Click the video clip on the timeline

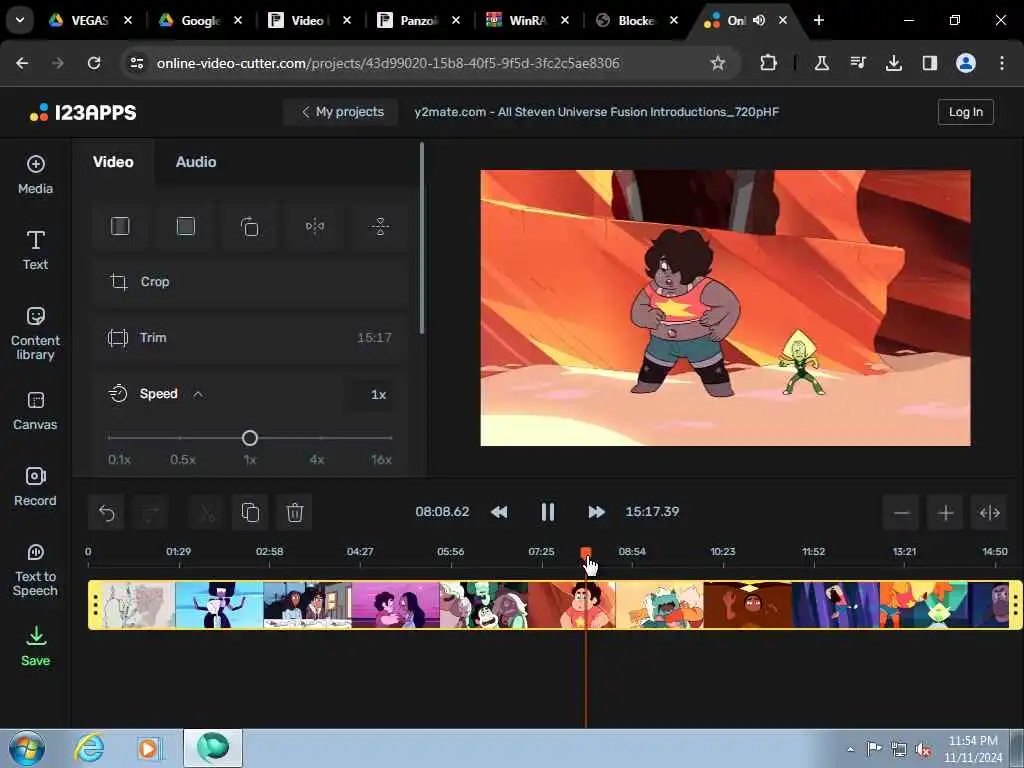pos(555,605)
